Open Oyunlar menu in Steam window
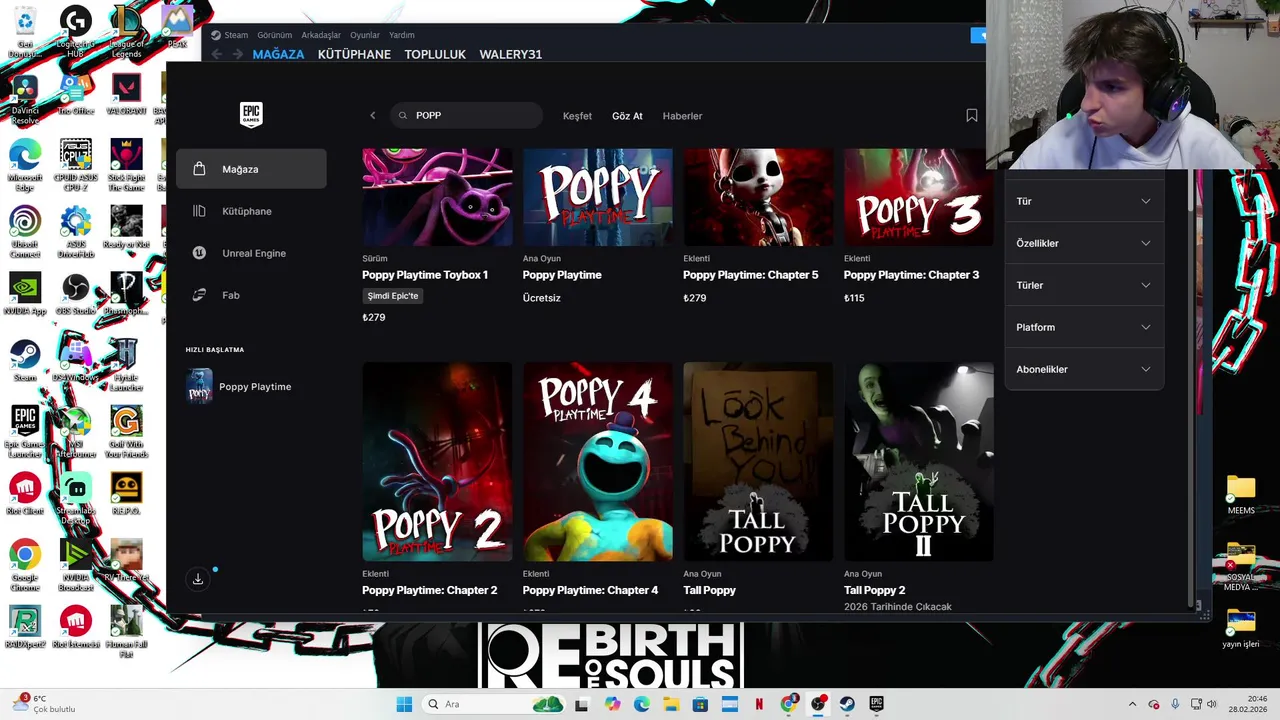1280x720 pixels. [365, 35]
